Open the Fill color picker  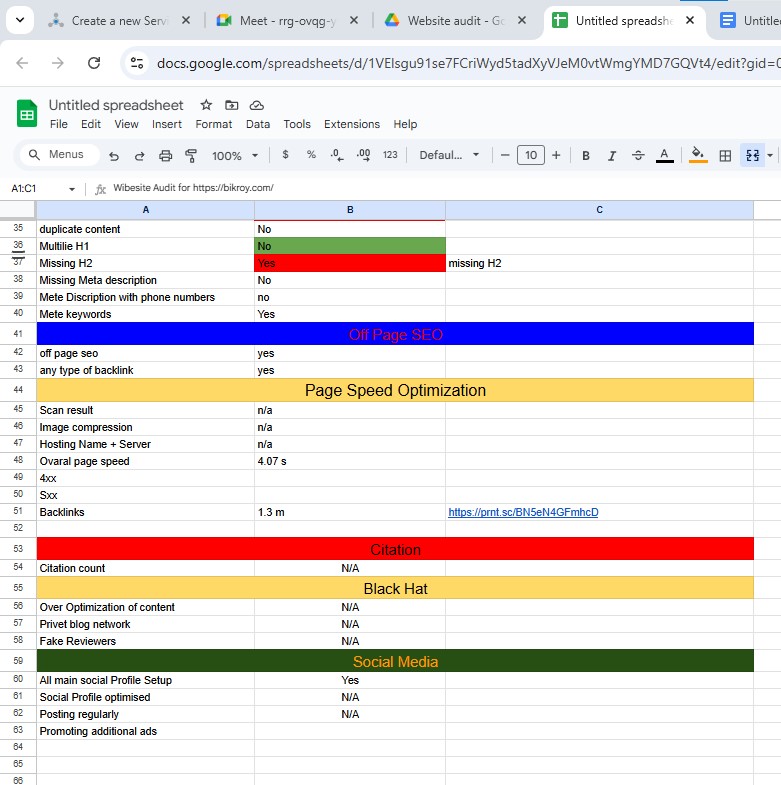click(x=698, y=155)
